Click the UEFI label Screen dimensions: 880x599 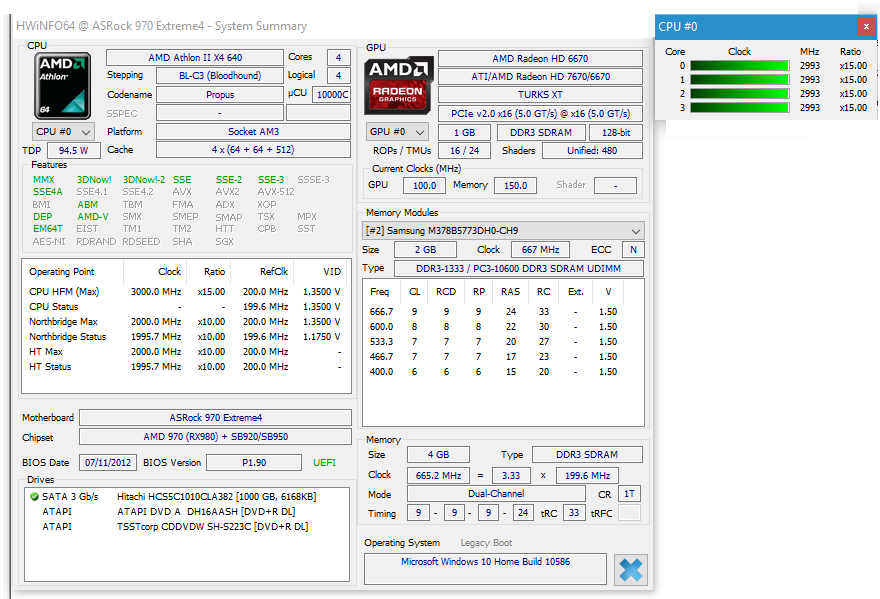tap(324, 463)
